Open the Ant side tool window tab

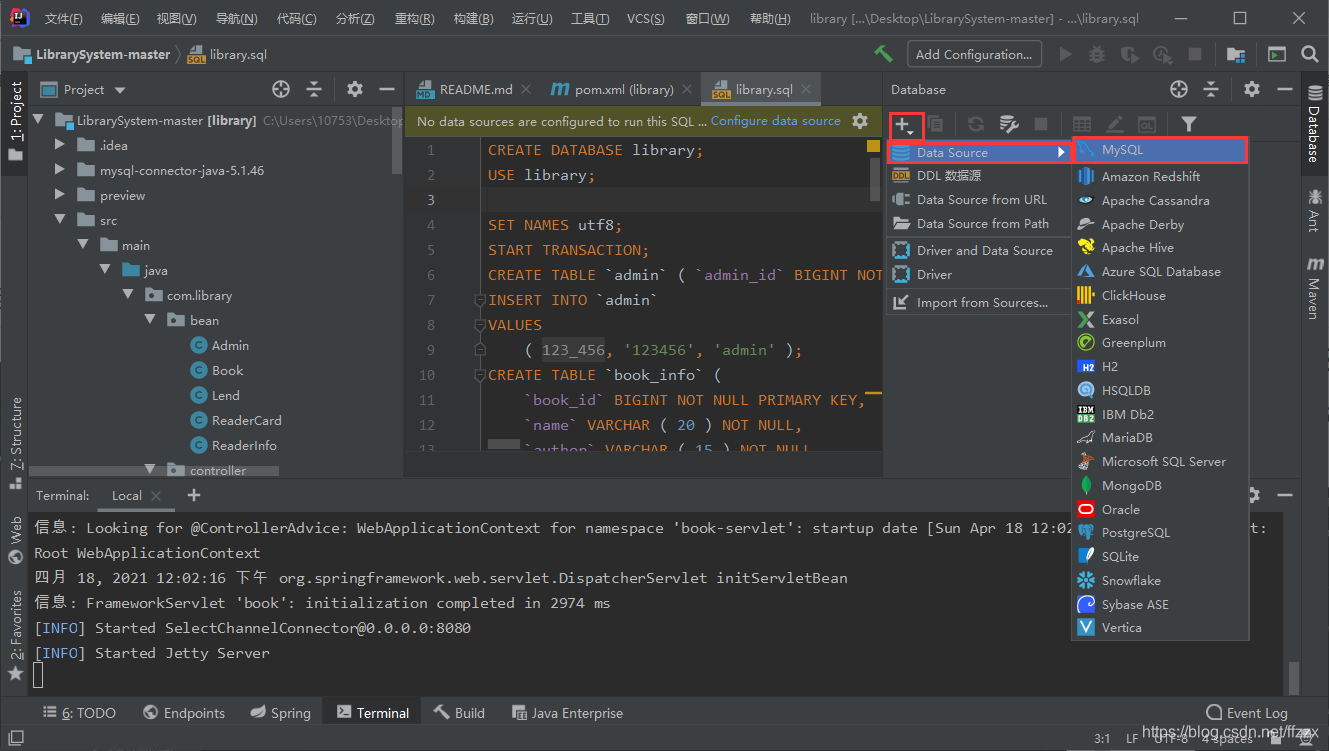(1314, 210)
